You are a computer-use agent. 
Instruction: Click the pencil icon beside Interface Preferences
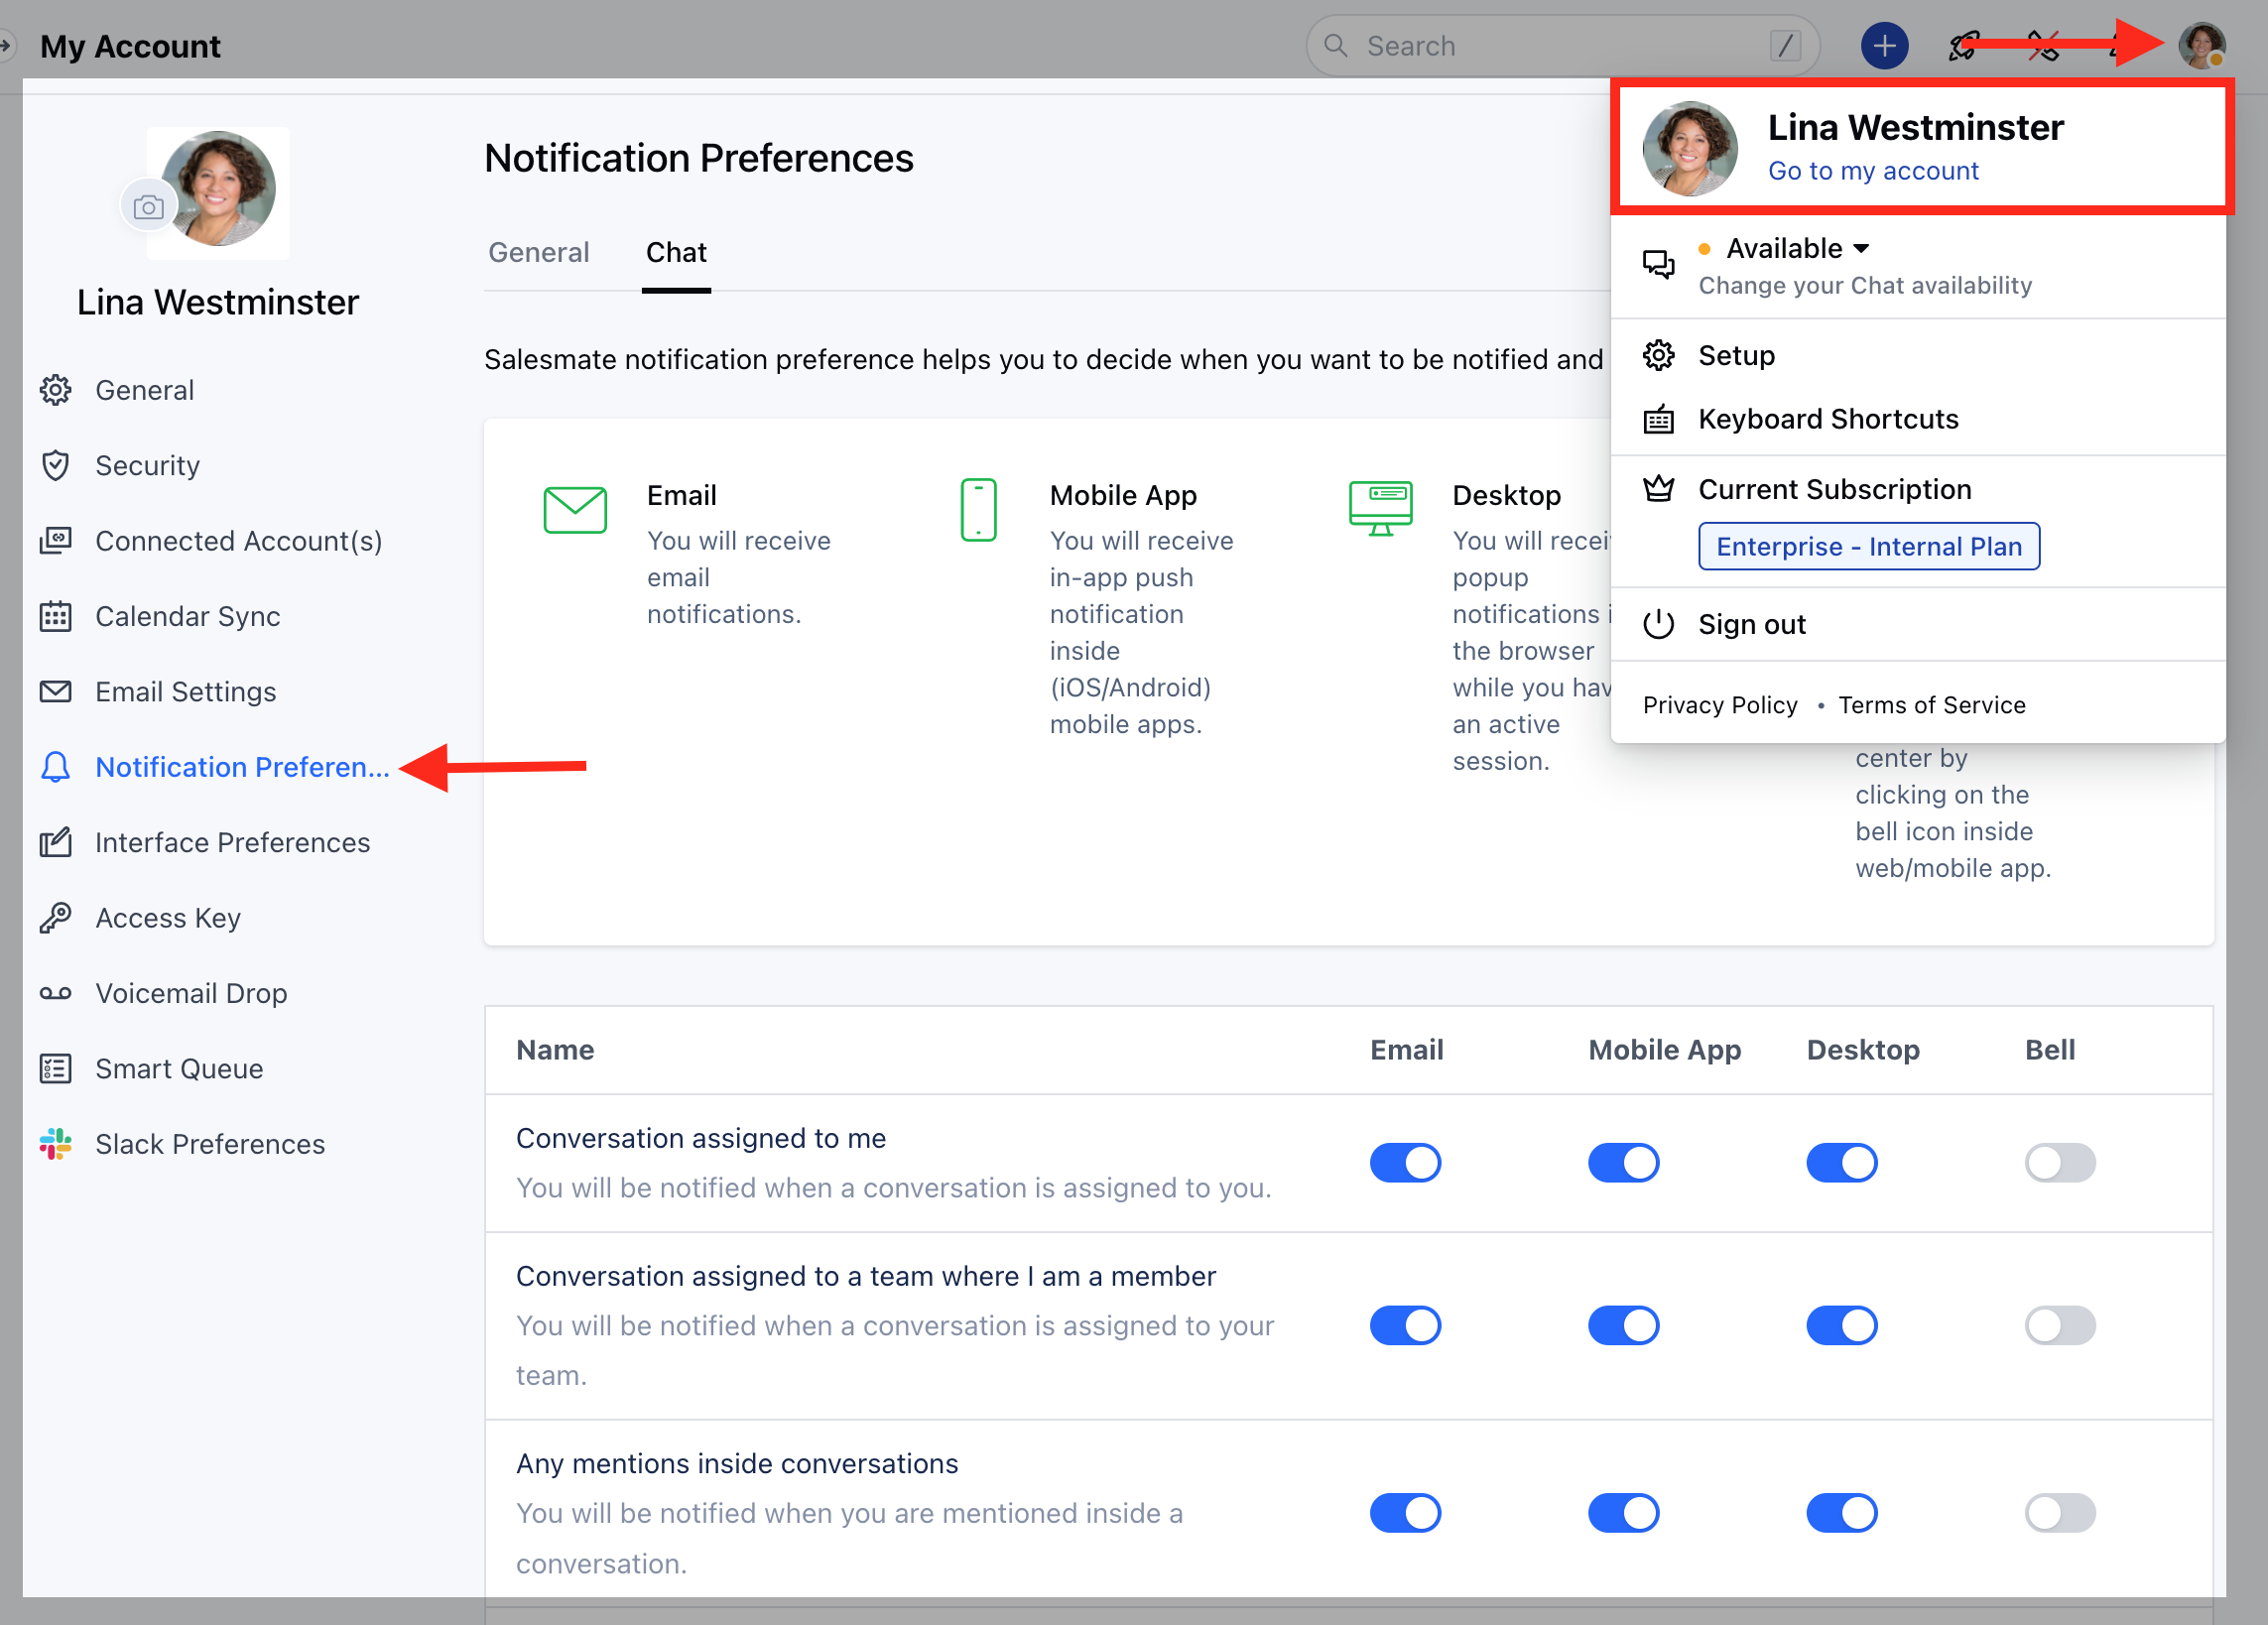[x=56, y=842]
